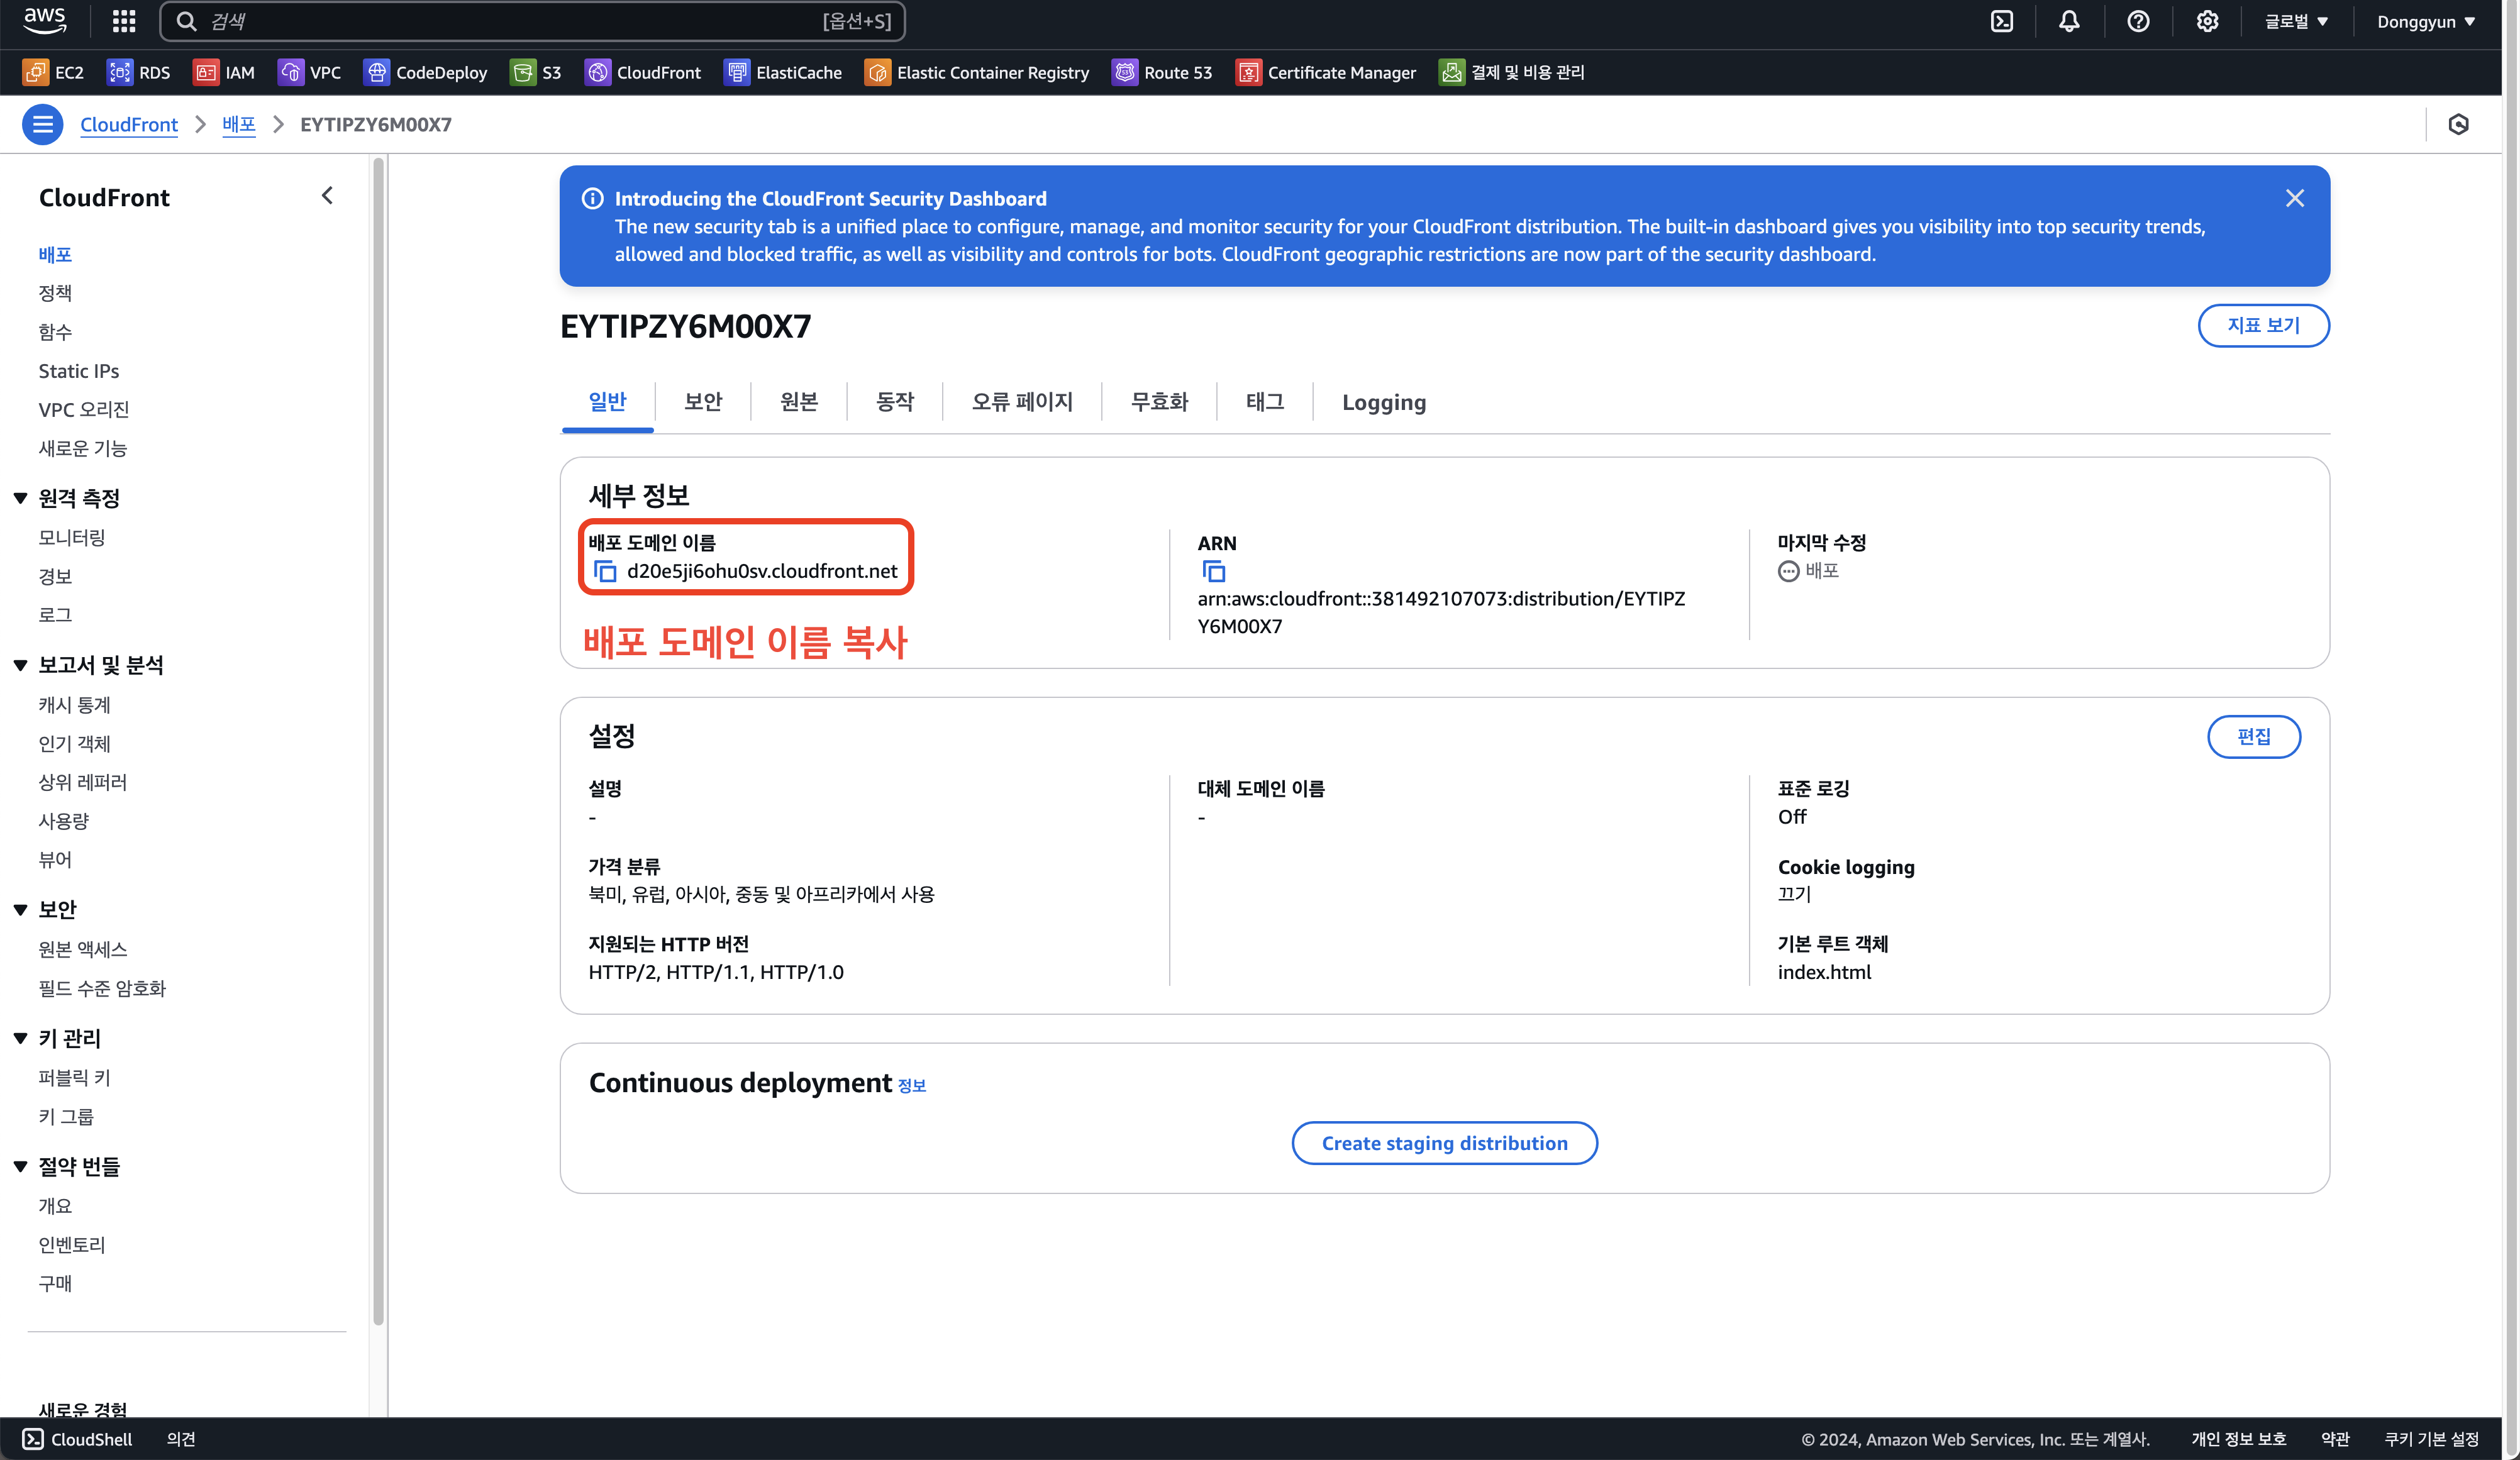Open the Continuous deployment 정보 link
Image resolution: width=2520 pixels, height=1460 pixels.
(x=912, y=1086)
